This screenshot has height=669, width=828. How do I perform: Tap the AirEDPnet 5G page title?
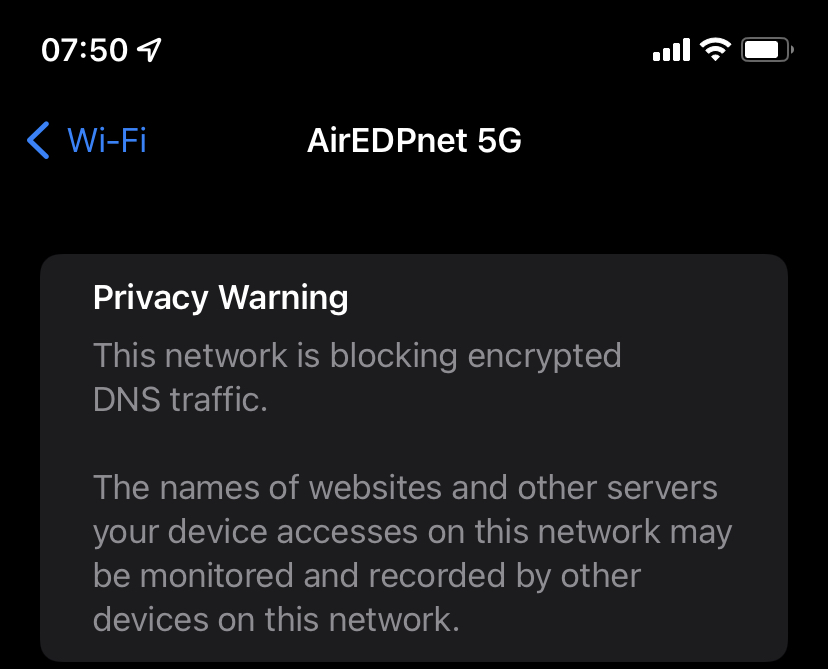tap(414, 141)
